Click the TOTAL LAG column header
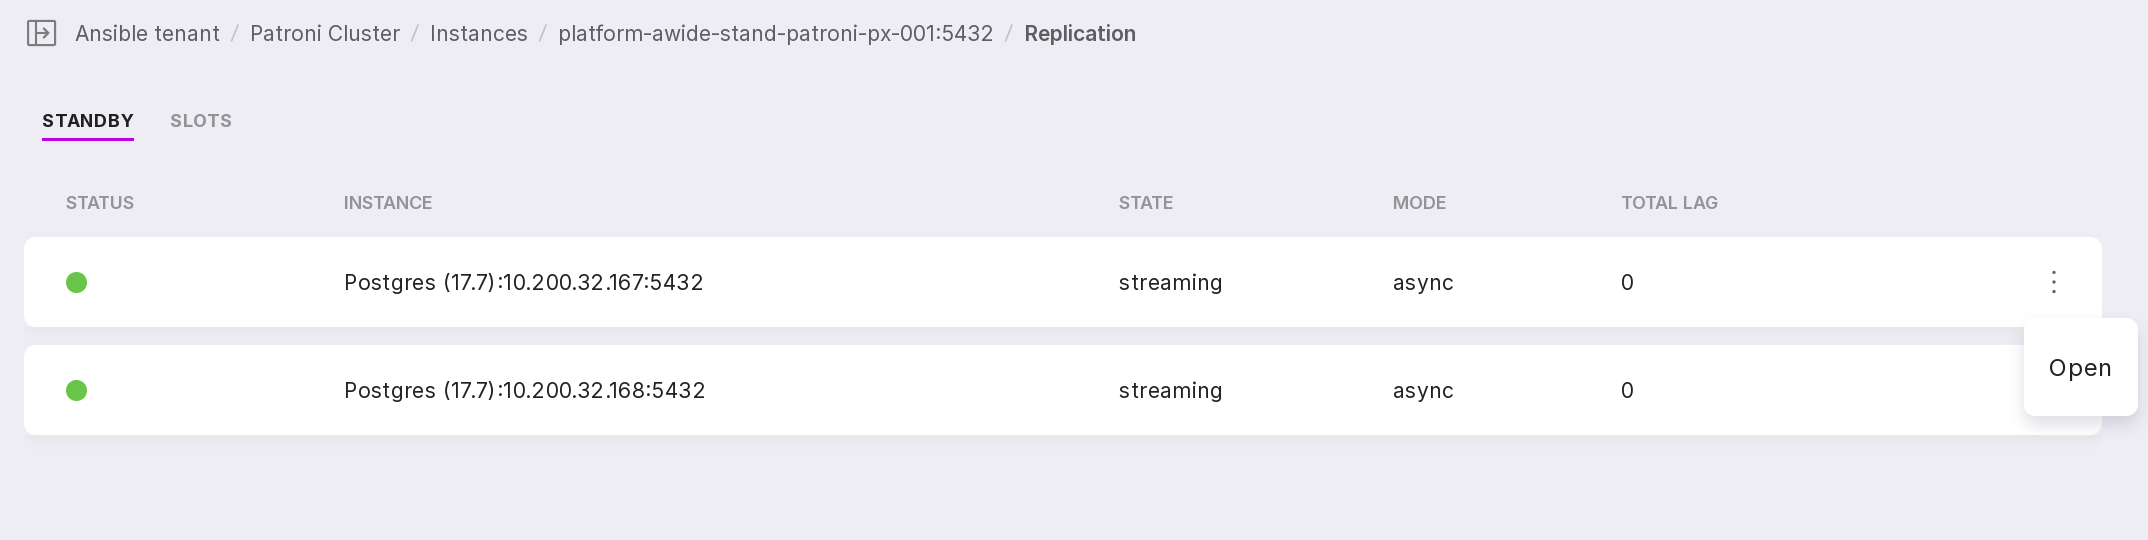The image size is (2148, 540). click(x=1669, y=203)
